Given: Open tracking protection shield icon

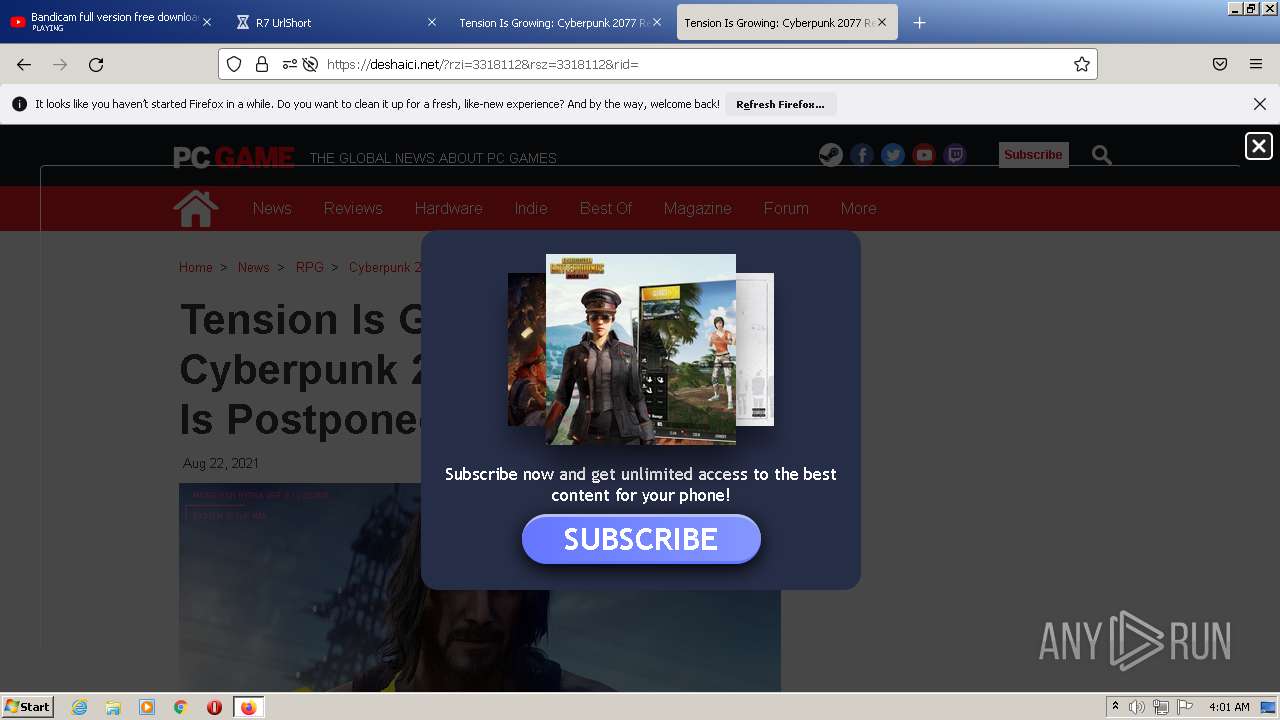Looking at the screenshot, I should 234,64.
